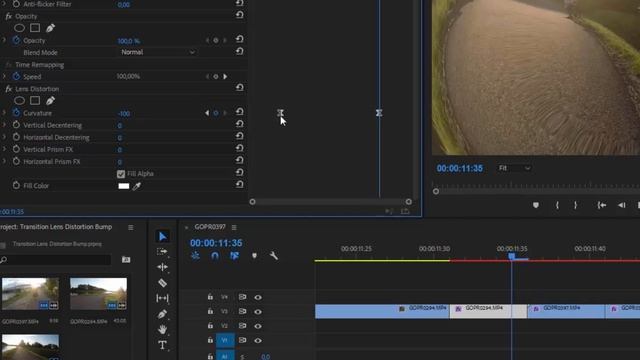Click the Curvature value -100
Viewport: 640px width, 360px height.
coord(124,113)
